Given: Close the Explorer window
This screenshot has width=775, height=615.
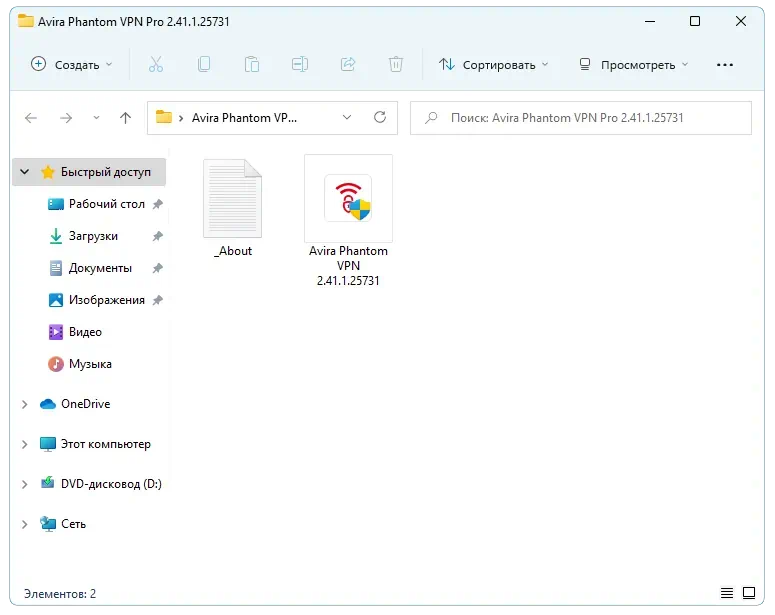Looking at the screenshot, I should (x=740, y=21).
